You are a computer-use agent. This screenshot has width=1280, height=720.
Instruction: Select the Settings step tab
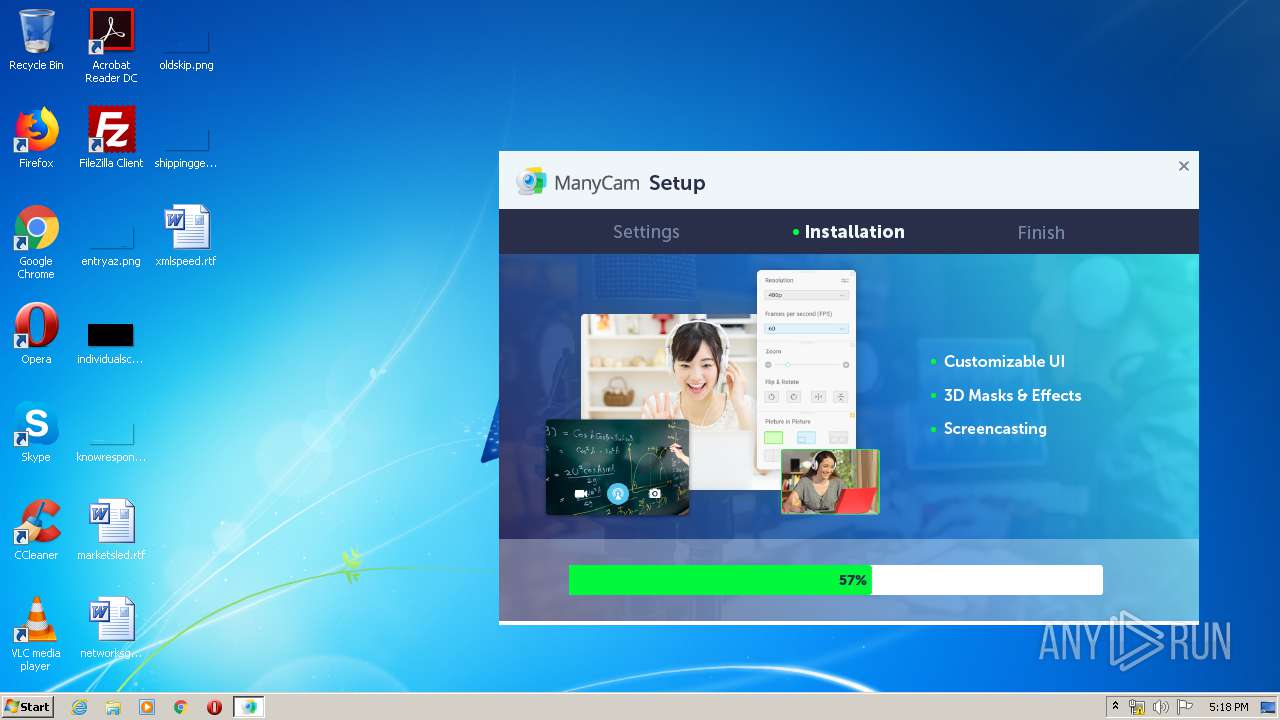[646, 232]
